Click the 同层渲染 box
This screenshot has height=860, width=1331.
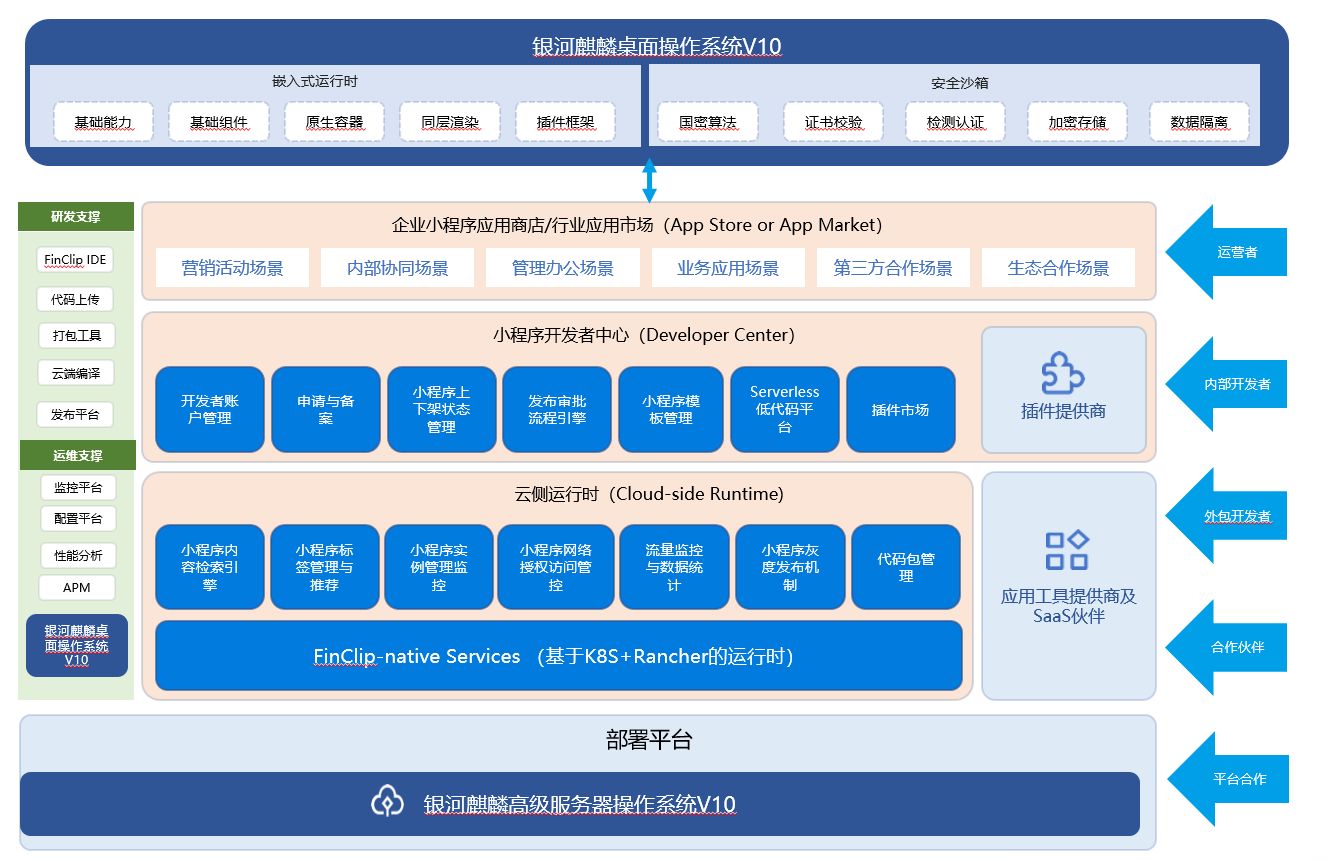point(450,123)
